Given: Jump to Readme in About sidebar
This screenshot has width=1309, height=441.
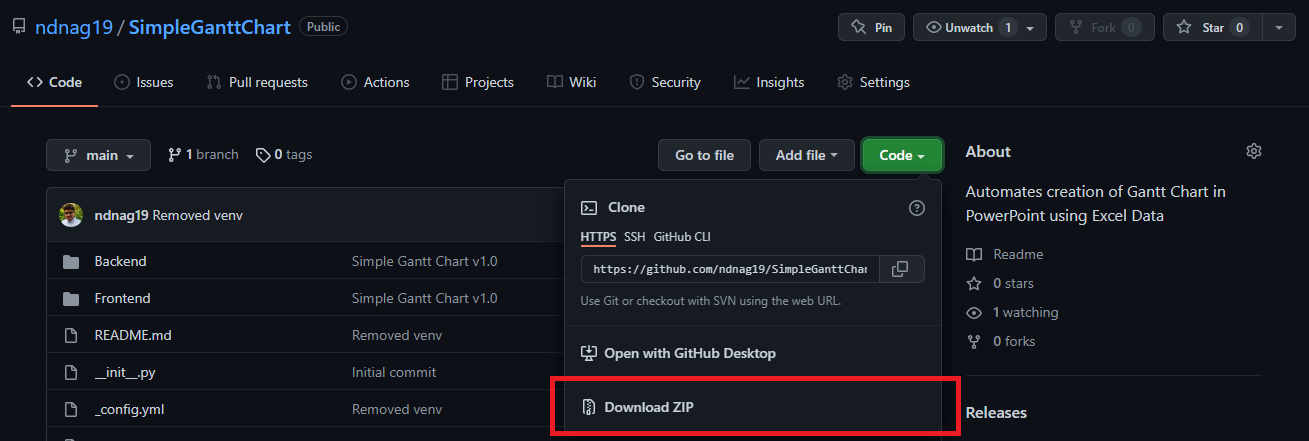Looking at the screenshot, I should click(1005, 254).
